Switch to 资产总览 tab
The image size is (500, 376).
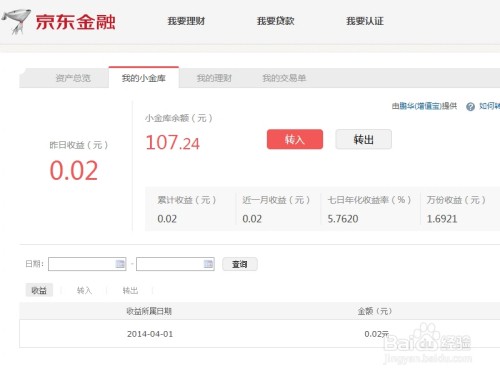tap(73, 78)
